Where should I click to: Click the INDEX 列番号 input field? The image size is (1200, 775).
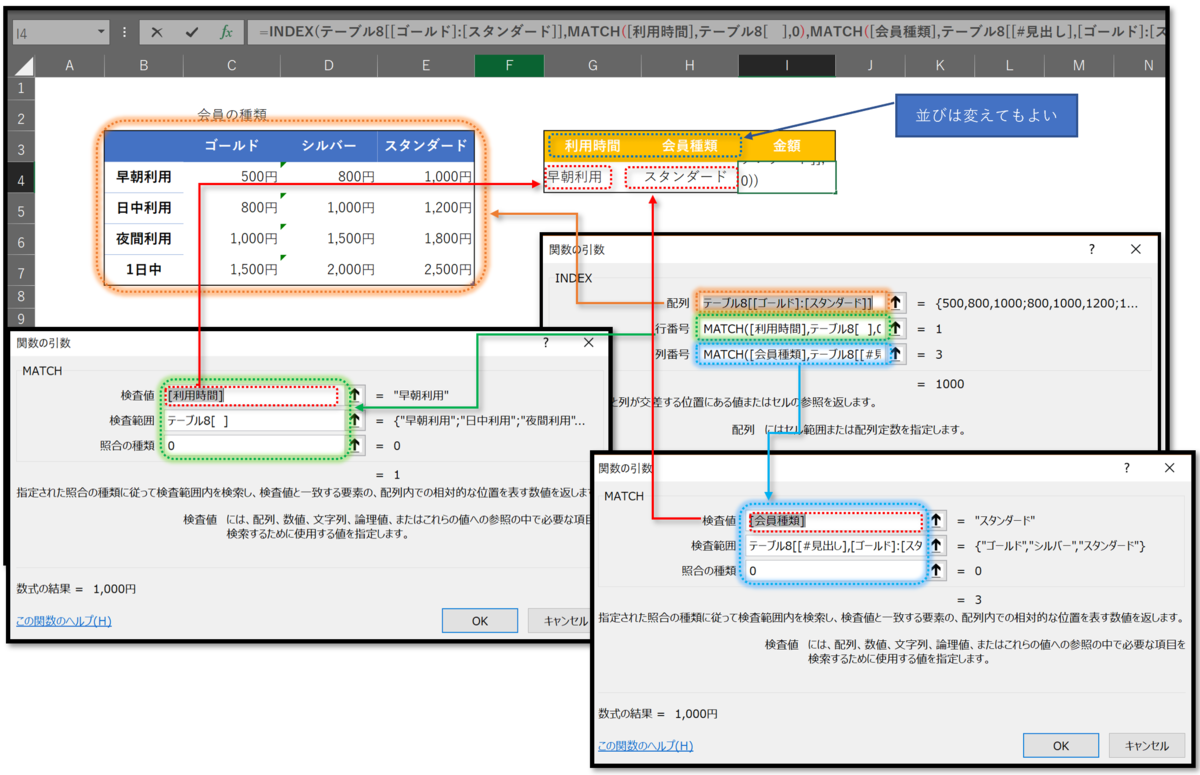[x=791, y=354]
